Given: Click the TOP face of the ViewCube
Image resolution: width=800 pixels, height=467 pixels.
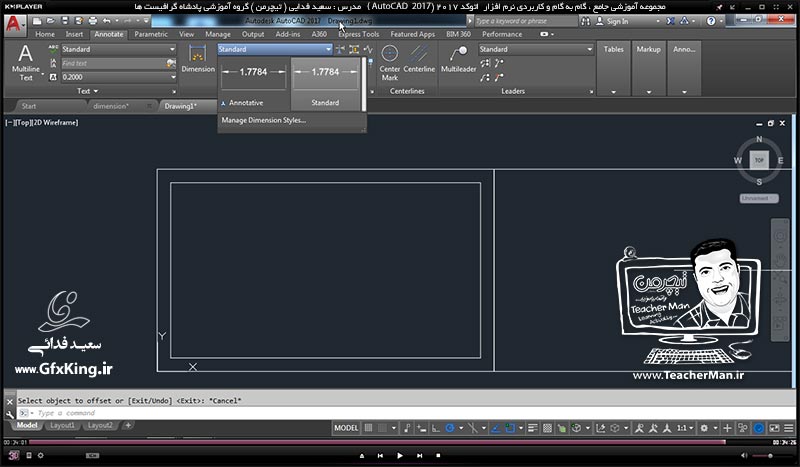Looking at the screenshot, I should click(x=759, y=160).
